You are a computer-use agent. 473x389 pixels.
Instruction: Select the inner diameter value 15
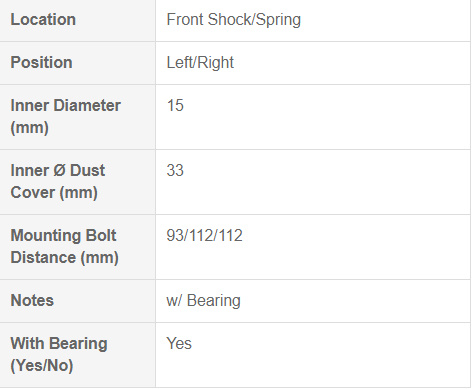[x=175, y=105]
